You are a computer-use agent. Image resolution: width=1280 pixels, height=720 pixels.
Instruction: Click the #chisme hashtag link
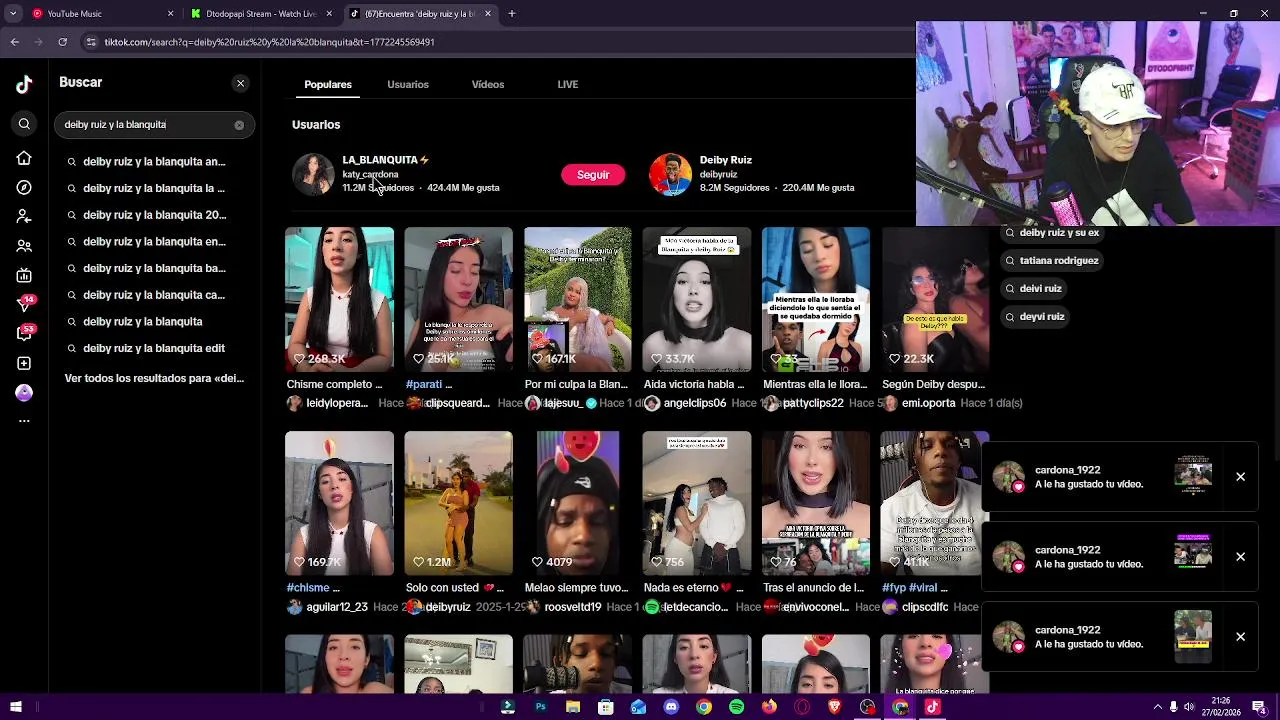click(308, 588)
